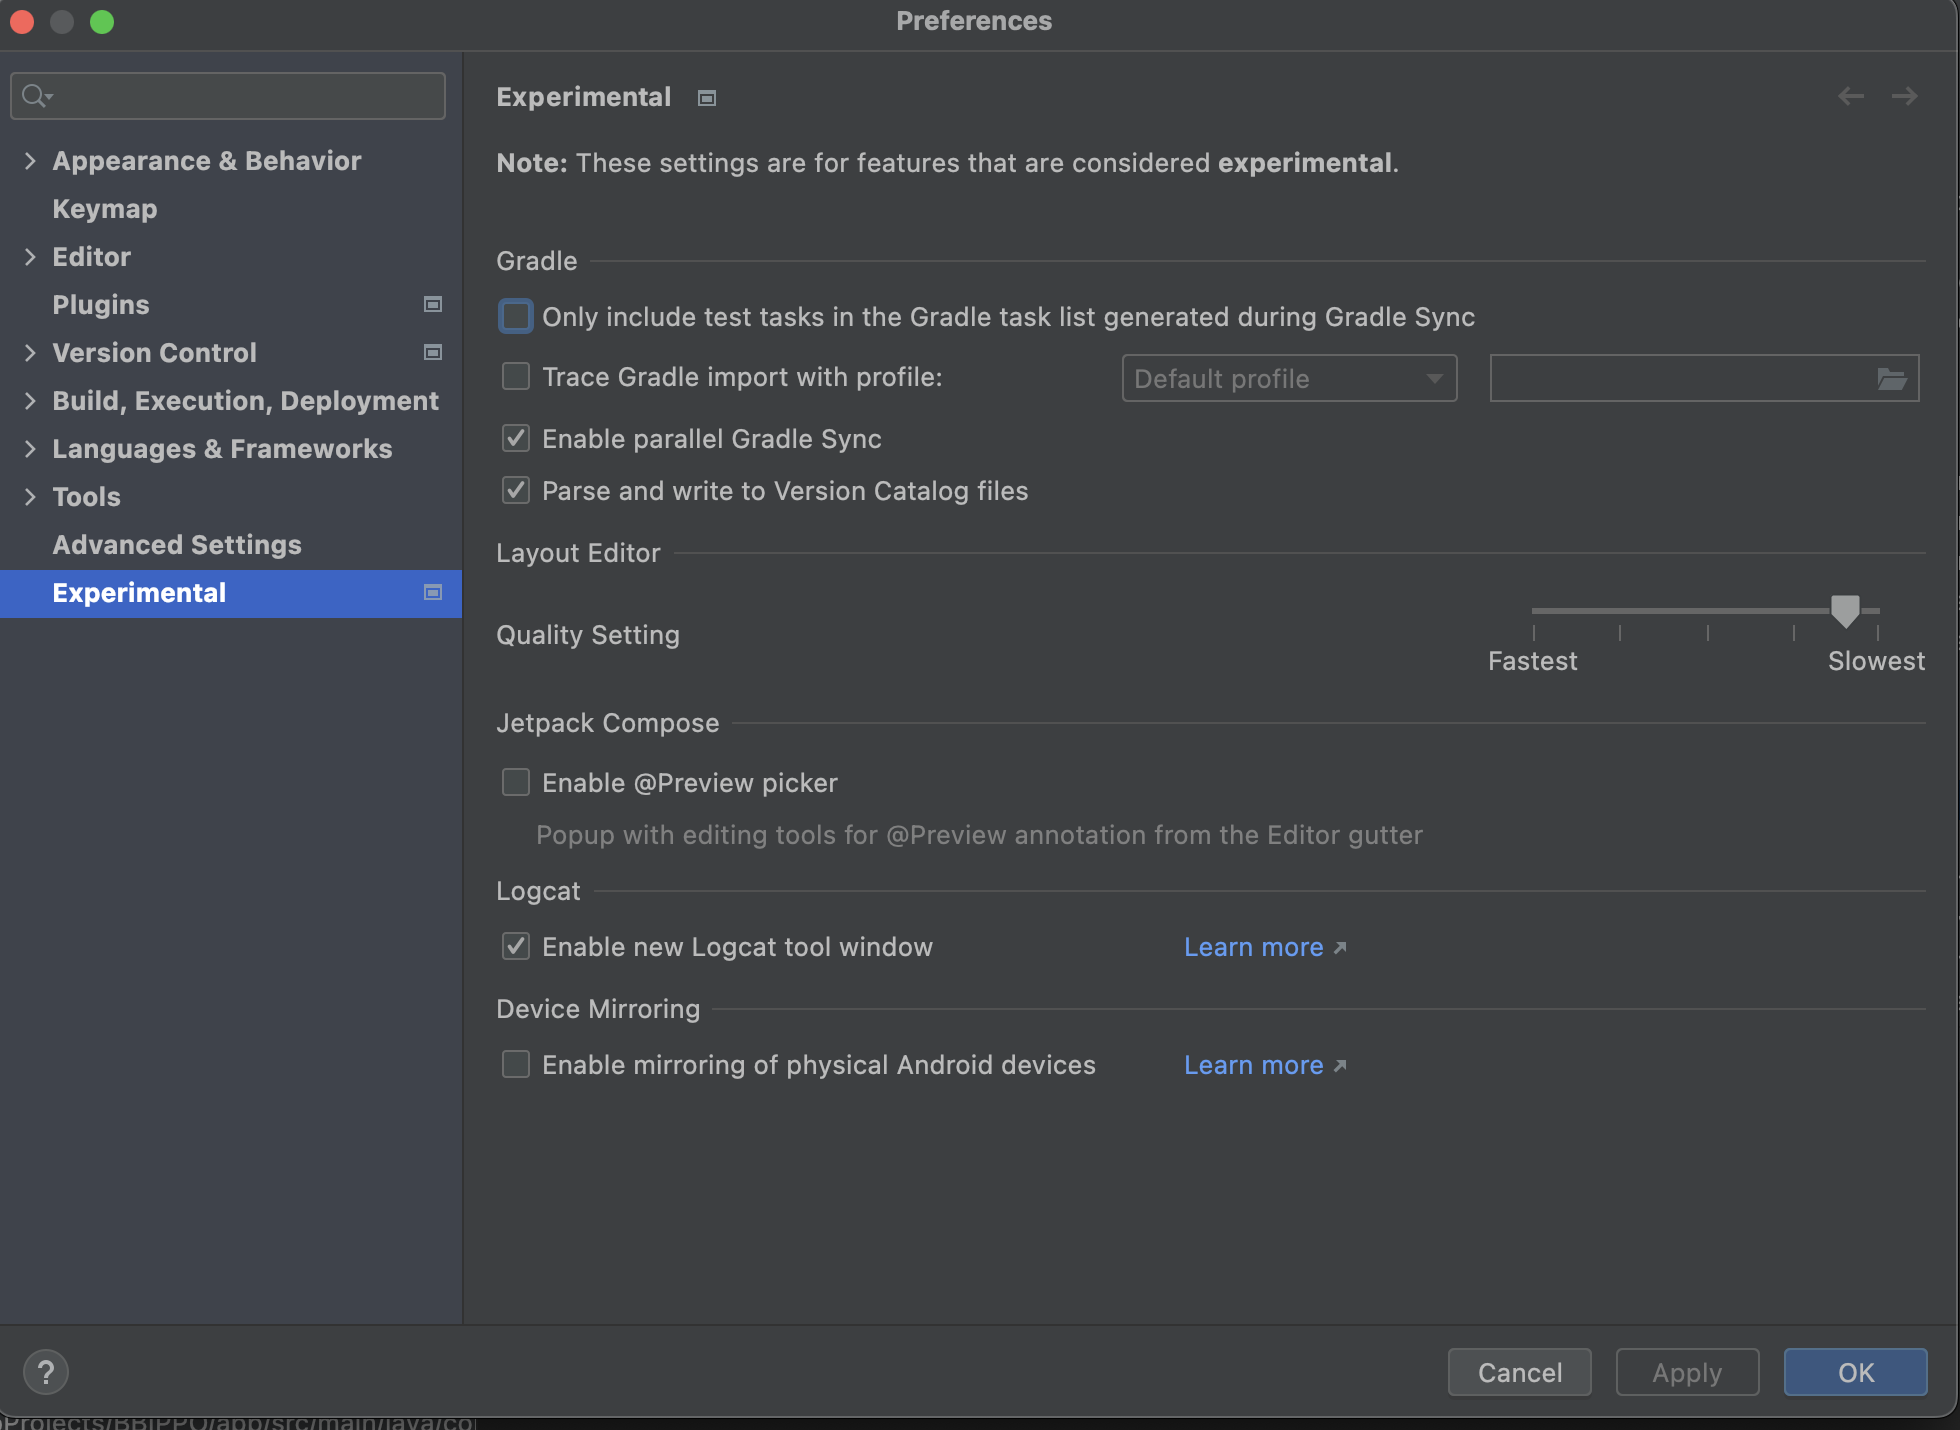The width and height of the screenshot is (1960, 1430).
Task: Go forward using the right arrow
Action: click(1905, 96)
